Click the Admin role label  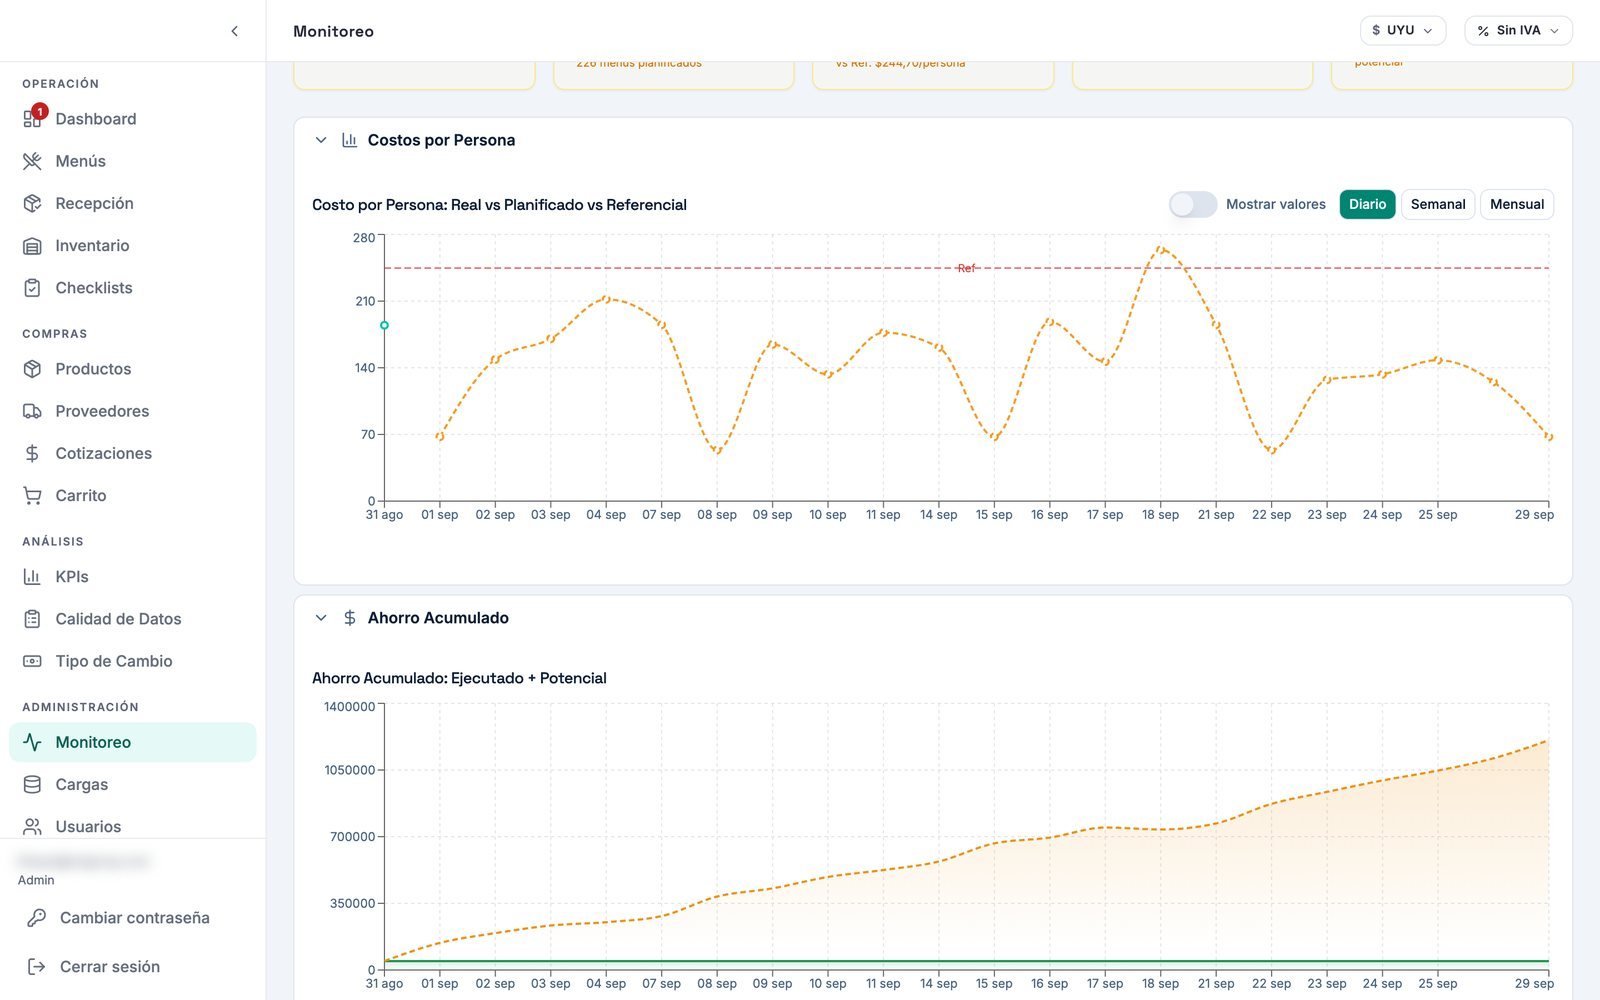click(x=36, y=880)
